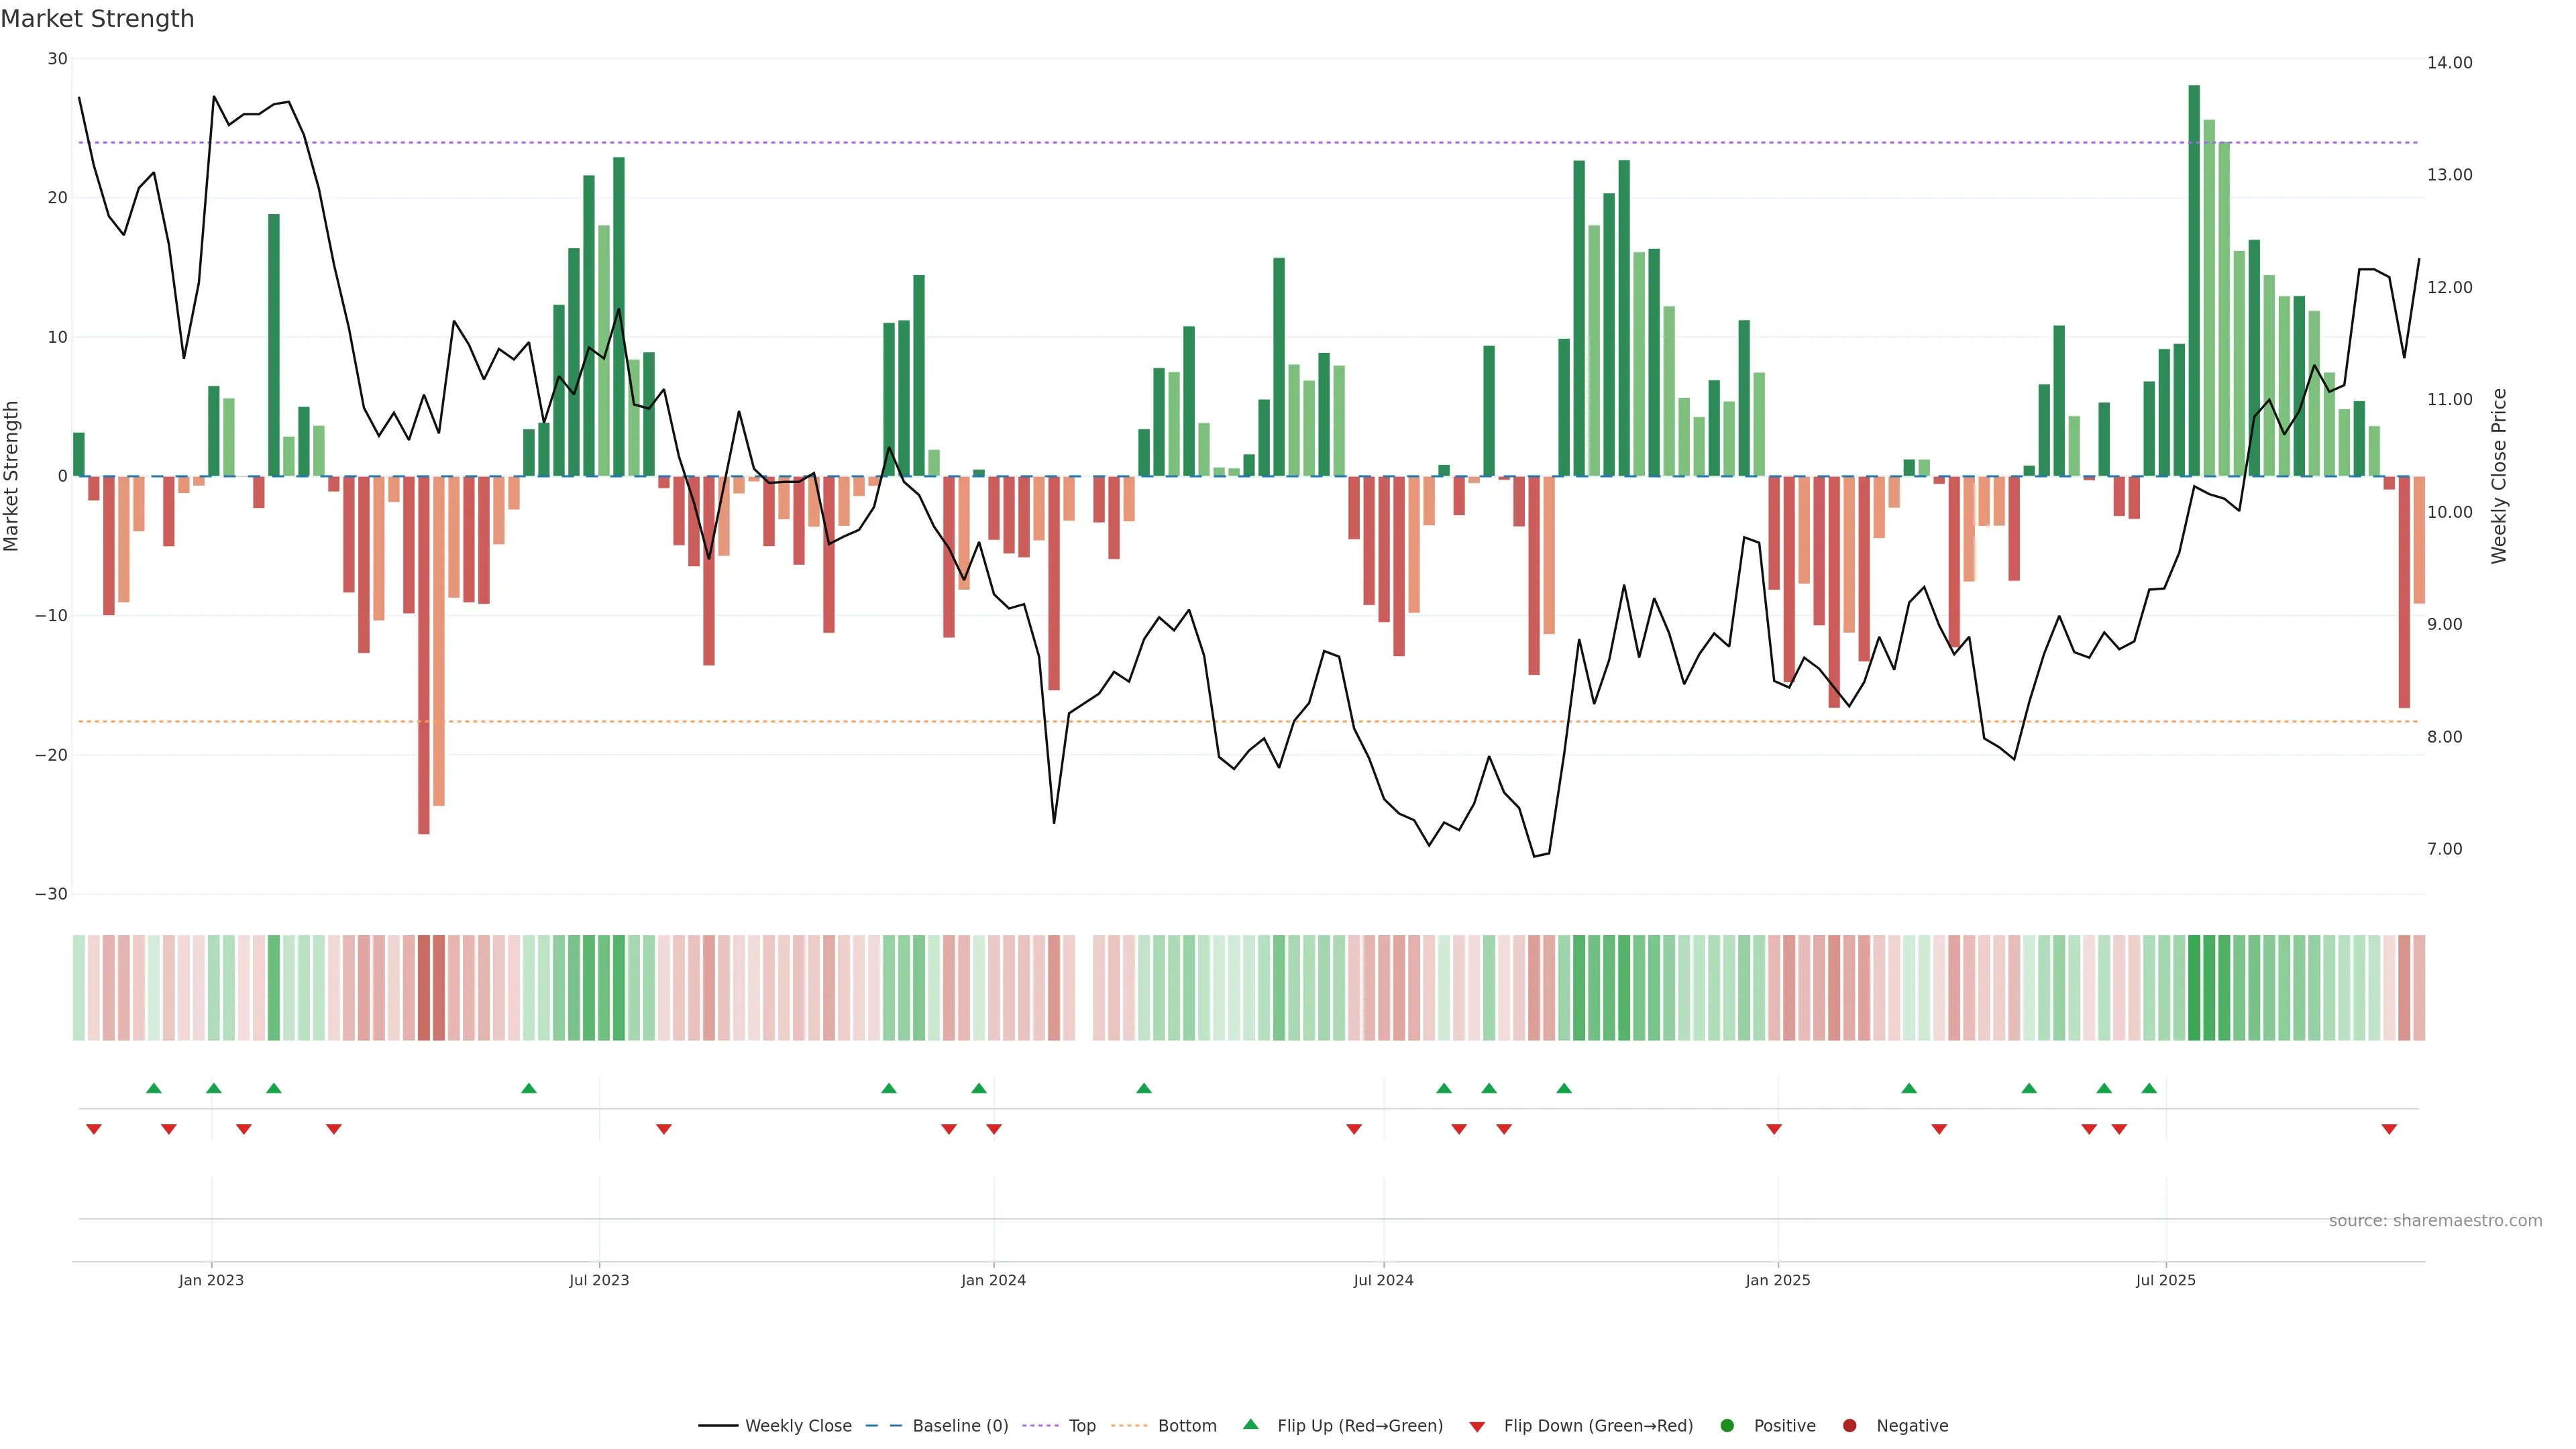Click the Positive green circle legend icon
The width and height of the screenshot is (2576, 1449).
[x=1727, y=1426]
